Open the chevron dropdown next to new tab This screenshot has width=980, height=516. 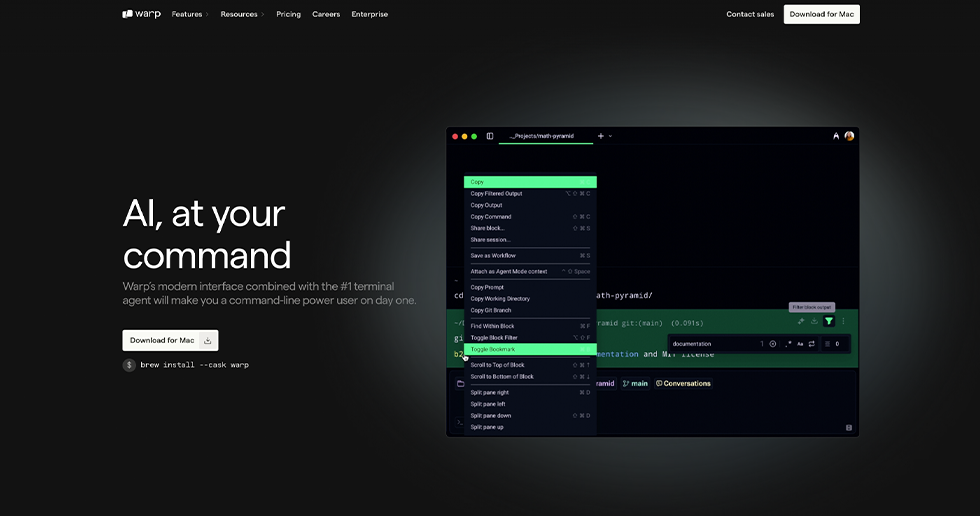coord(611,136)
